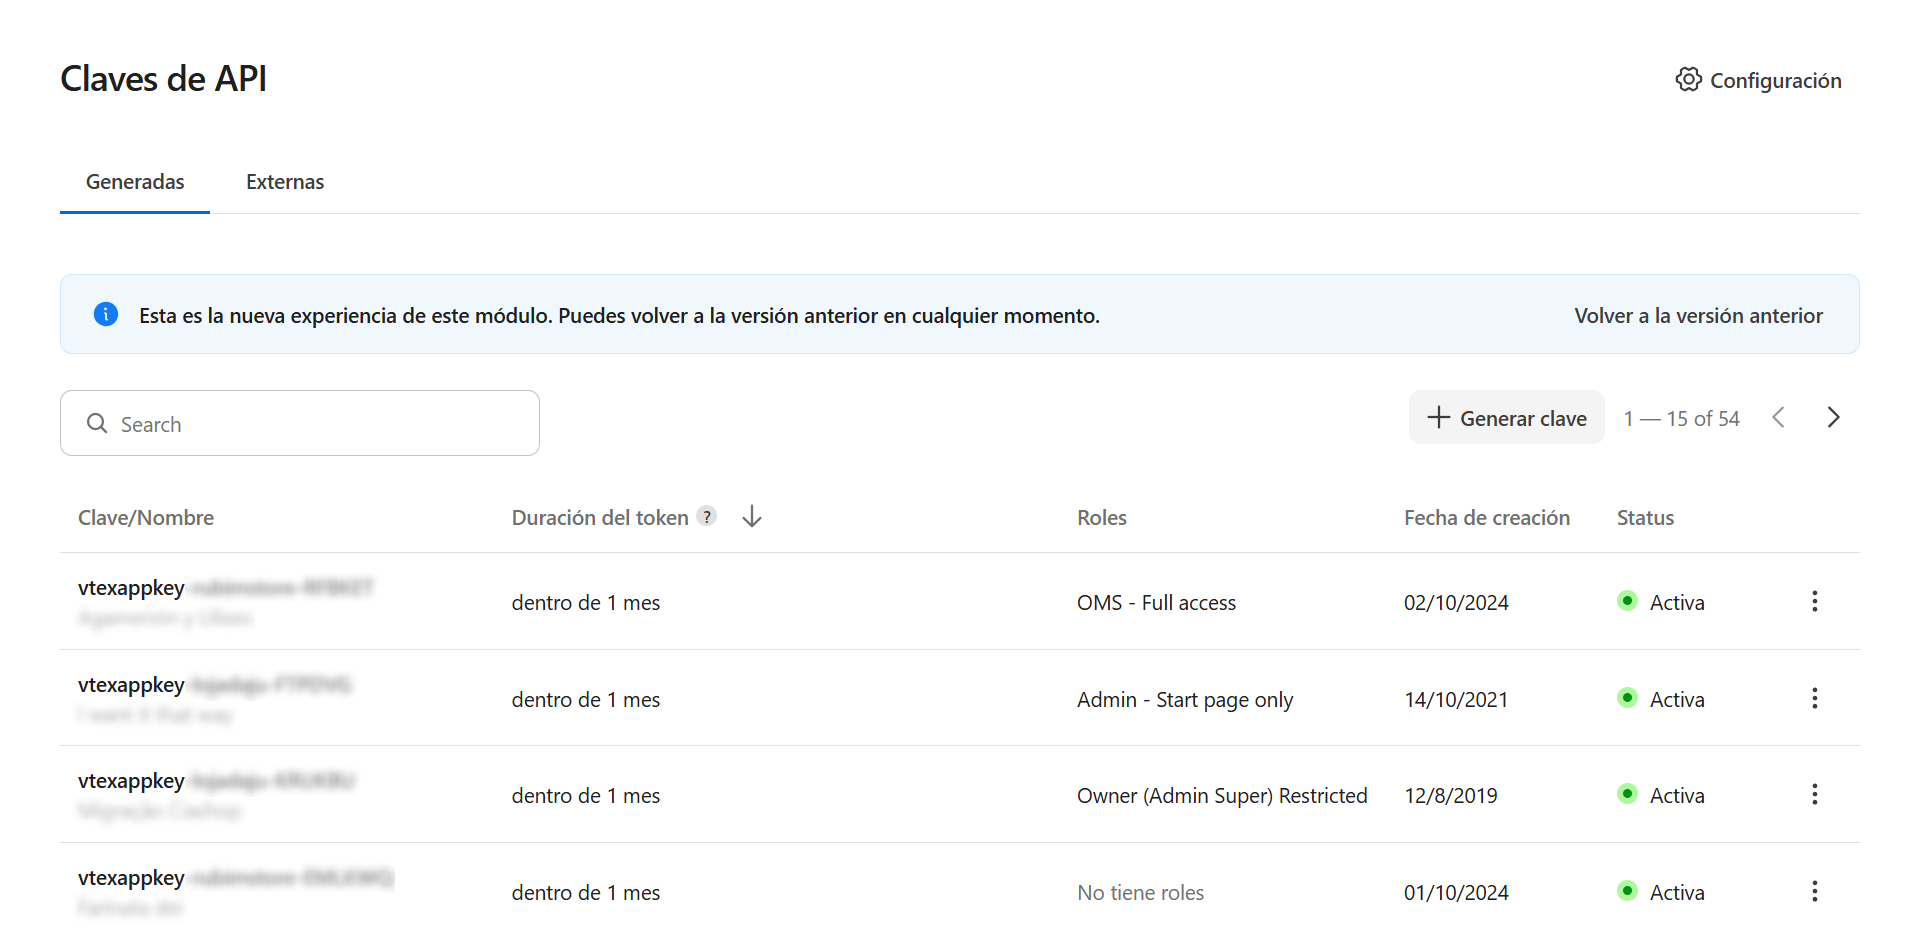Viewport: 1920px width, 936px height.
Task: Sort by token duration using the down arrow
Action: pos(752,516)
